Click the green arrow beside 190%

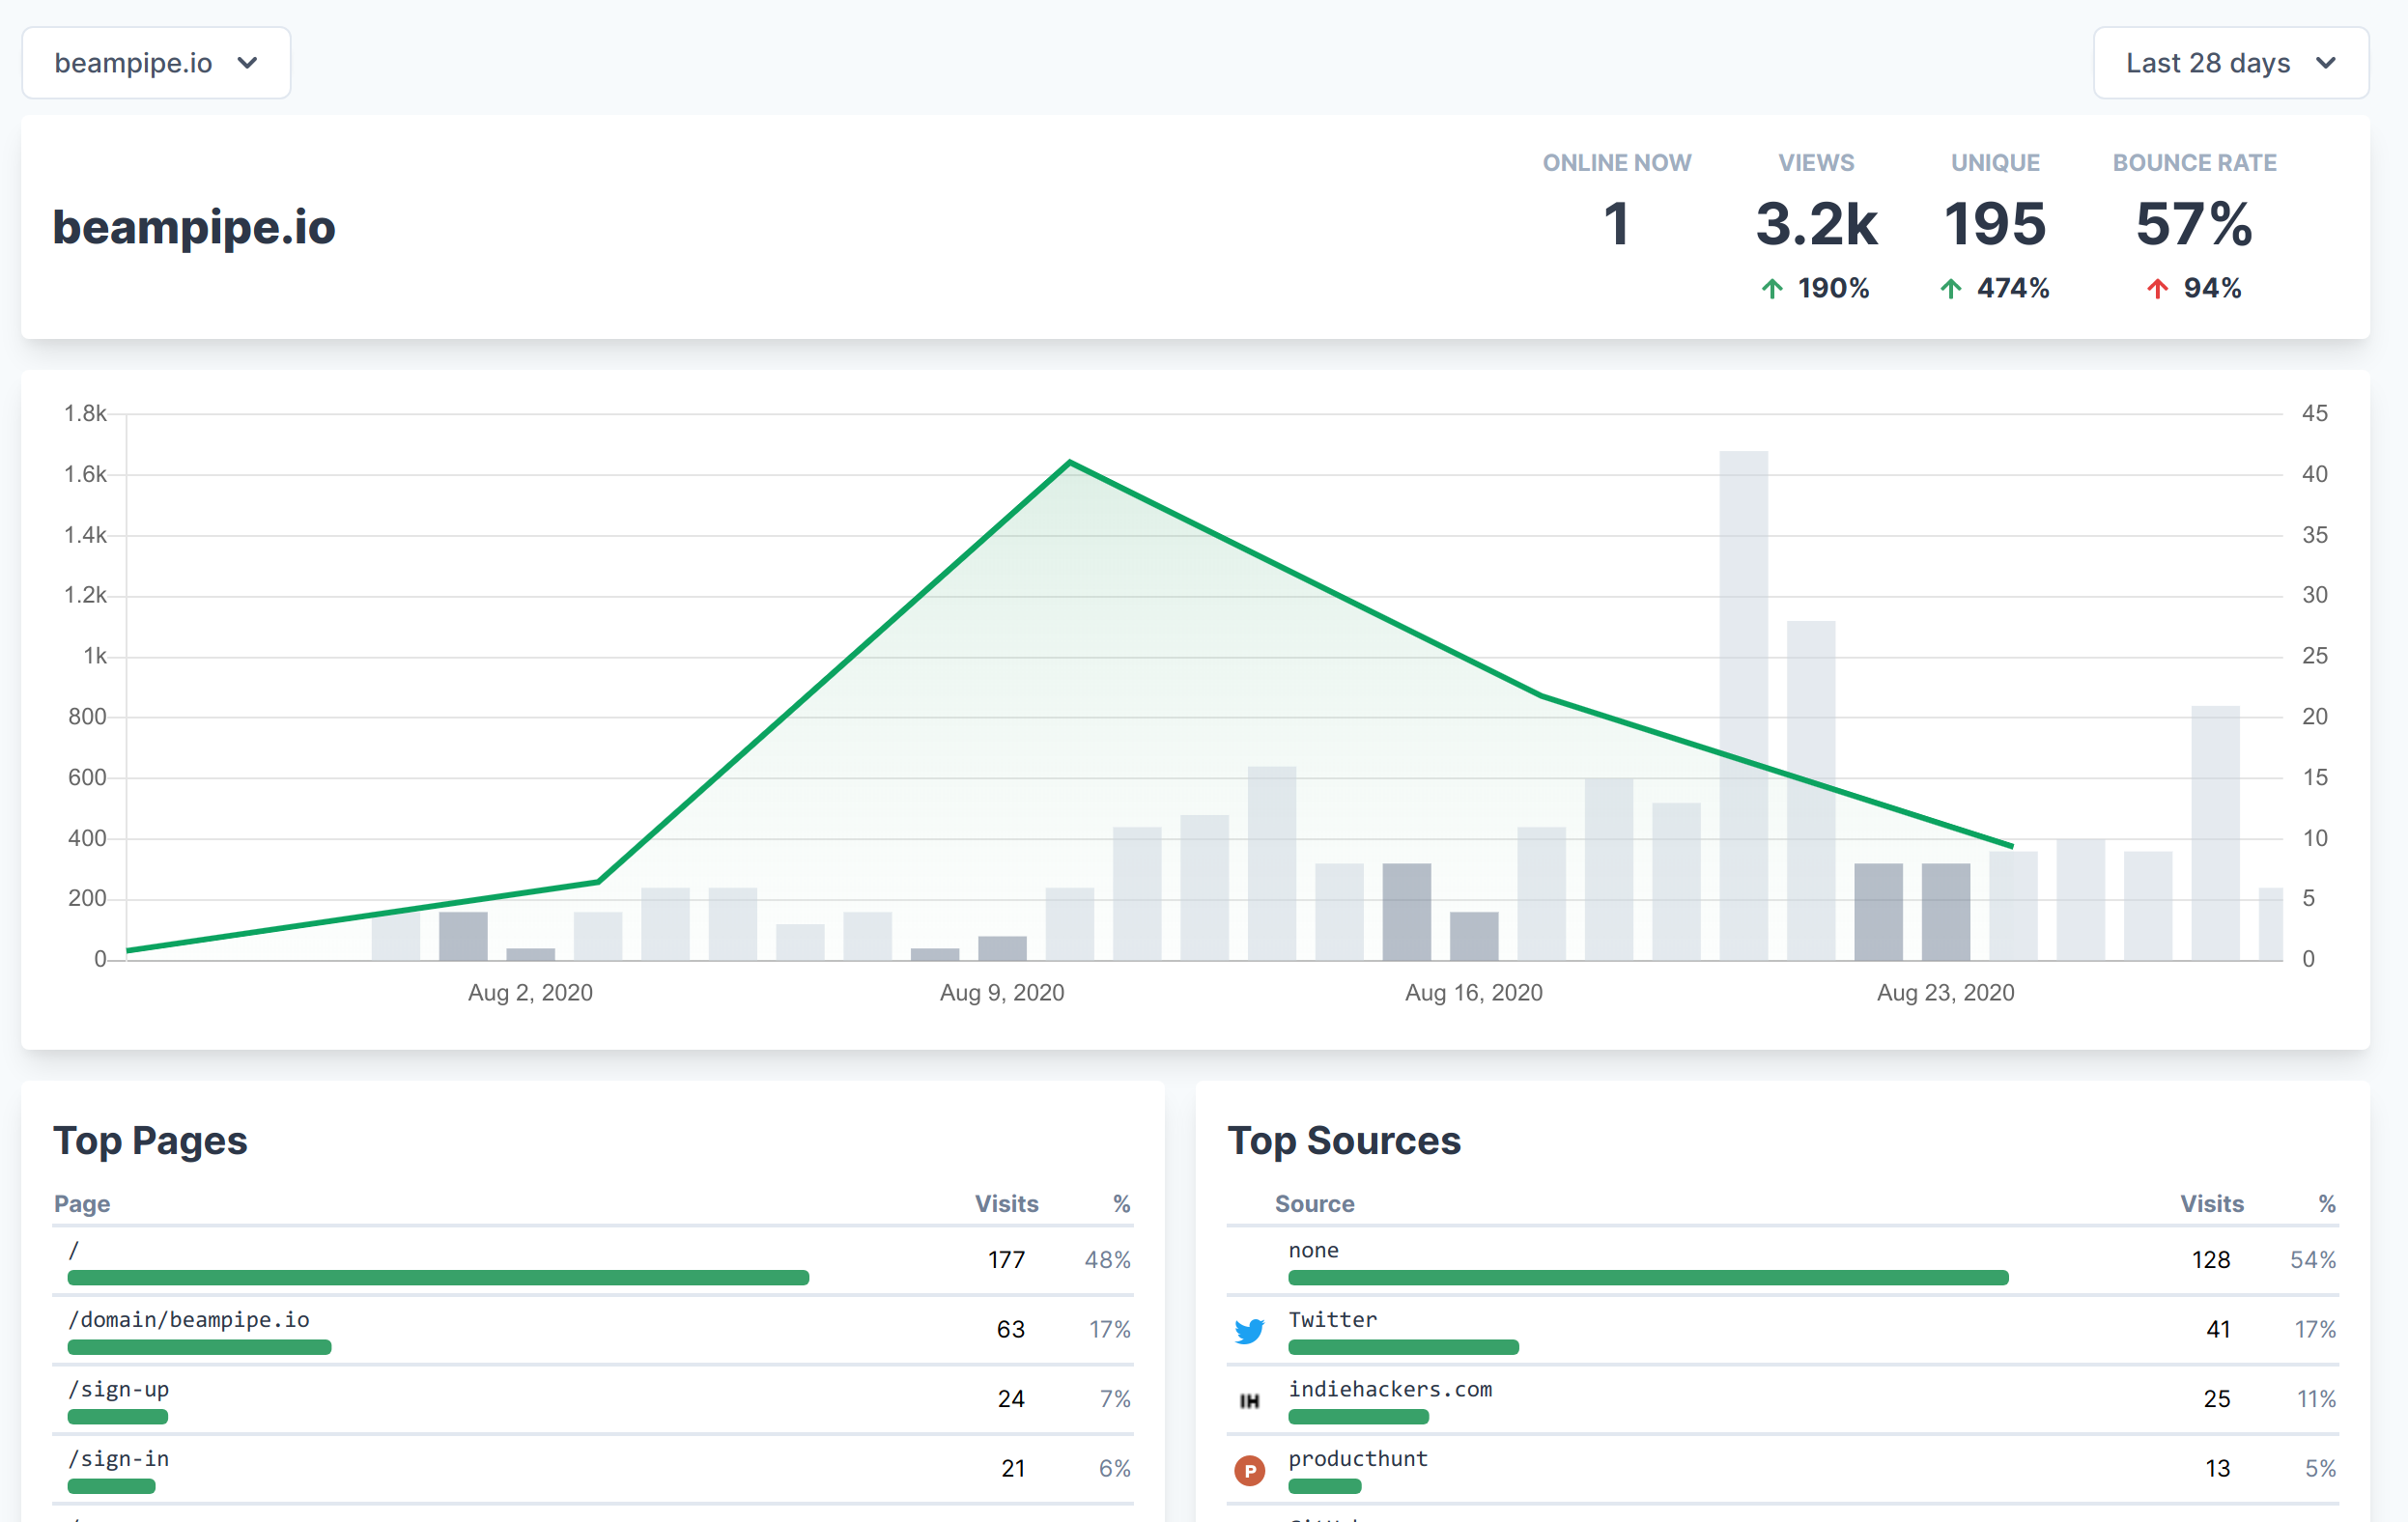click(x=1771, y=289)
